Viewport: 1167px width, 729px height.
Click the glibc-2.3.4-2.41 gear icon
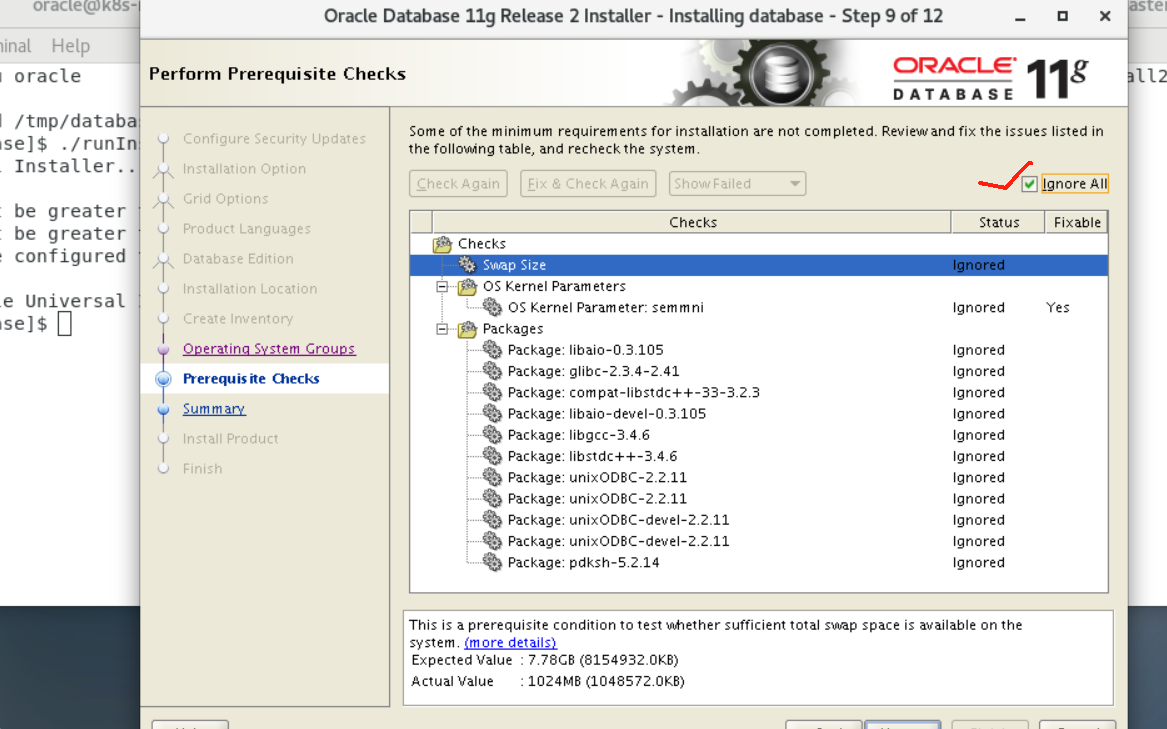point(492,371)
